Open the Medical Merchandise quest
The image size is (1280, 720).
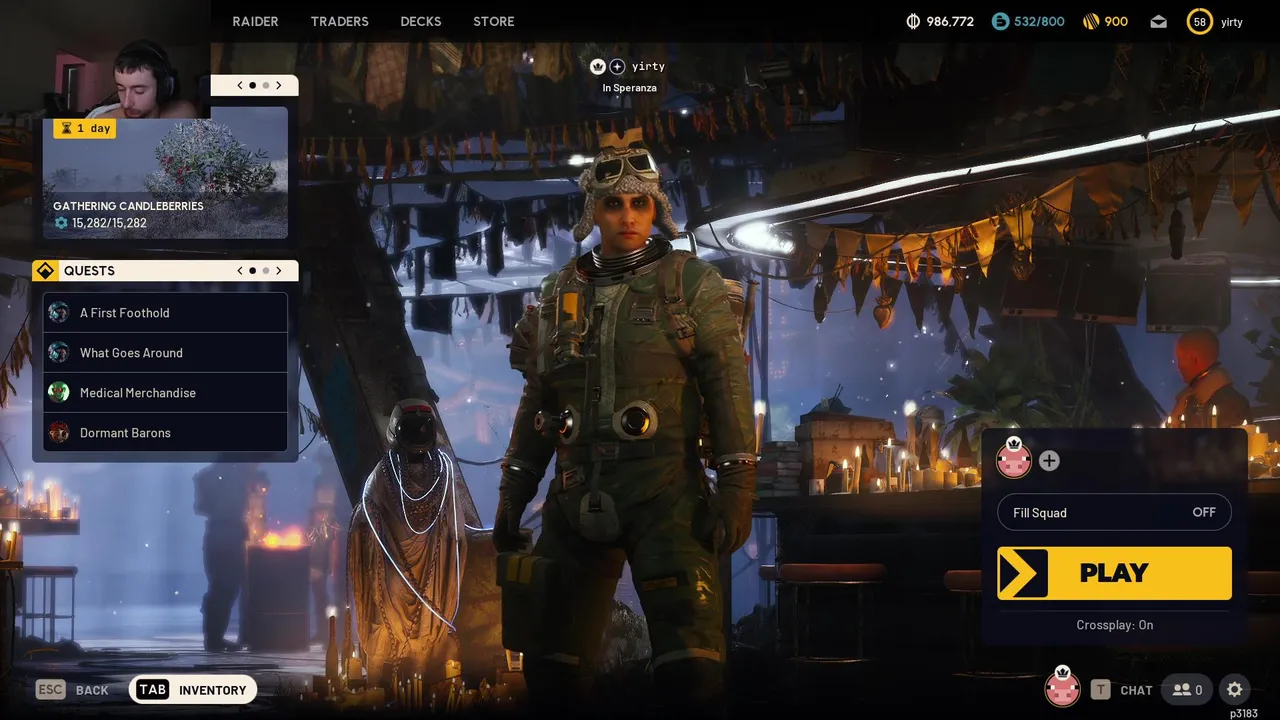click(165, 393)
